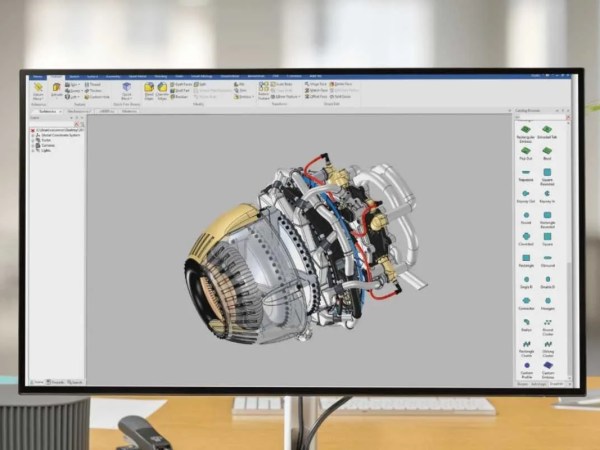Choose the Custom Emboss catalog item
600x450 pixels.
pyautogui.click(x=548, y=370)
